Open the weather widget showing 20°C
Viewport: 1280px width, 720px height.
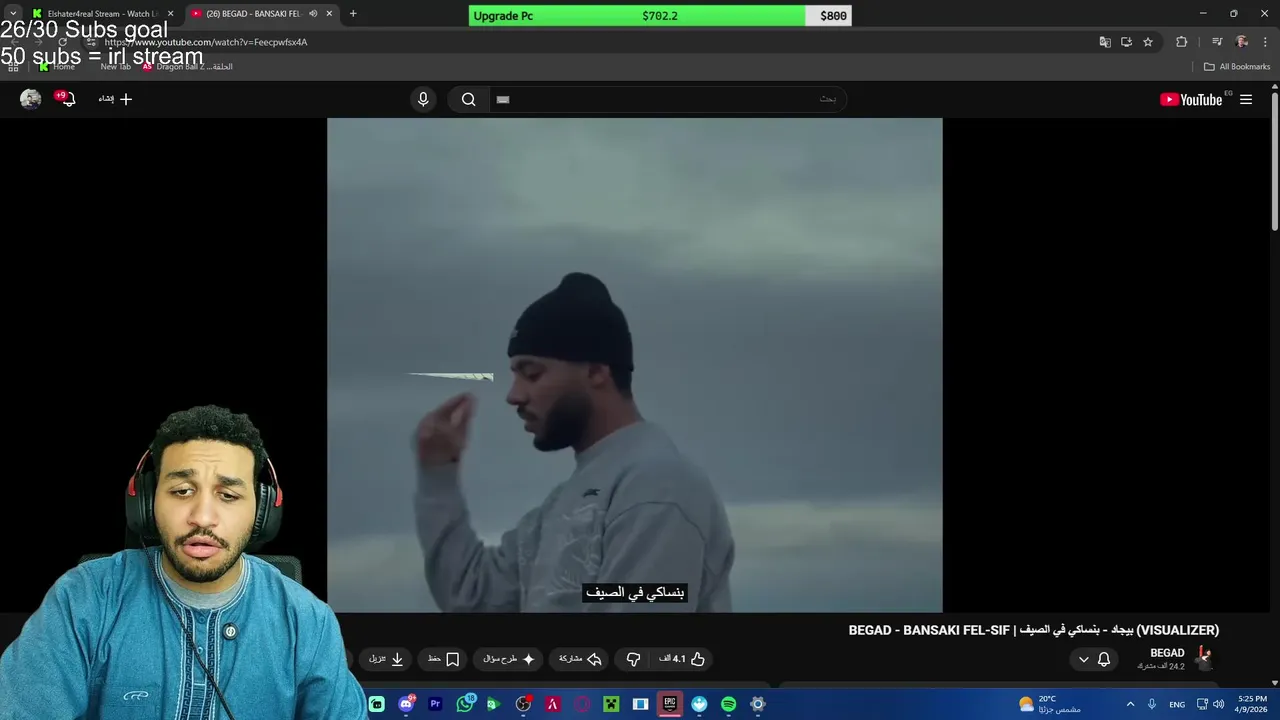pyautogui.click(x=1049, y=704)
